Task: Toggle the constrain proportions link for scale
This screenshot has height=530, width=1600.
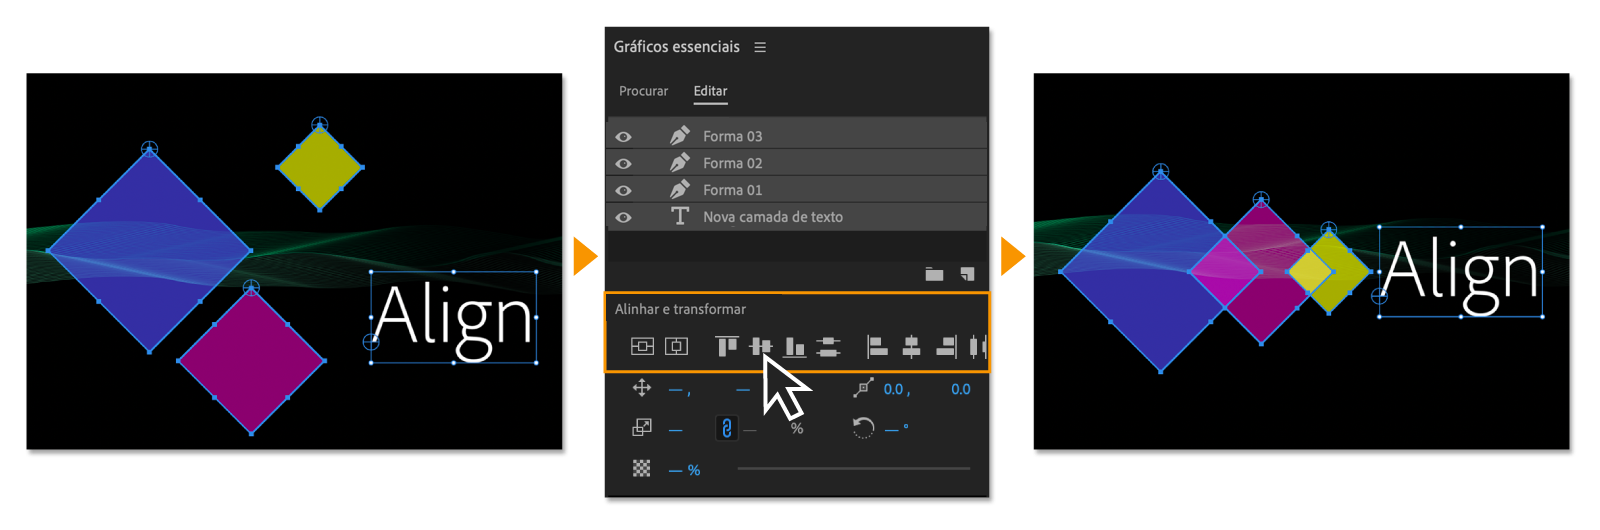Action: pos(727,428)
